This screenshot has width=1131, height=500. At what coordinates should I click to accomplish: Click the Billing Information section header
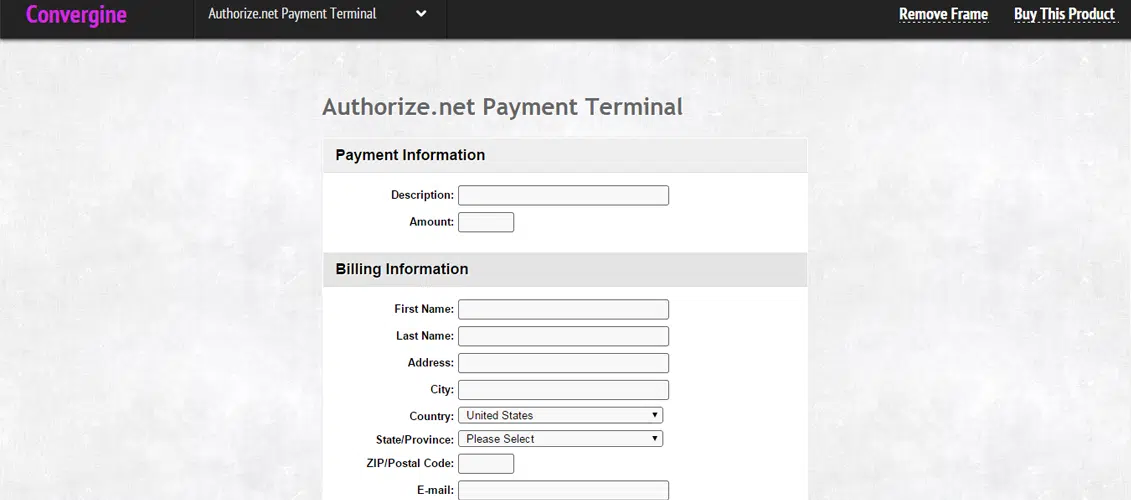coord(402,269)
